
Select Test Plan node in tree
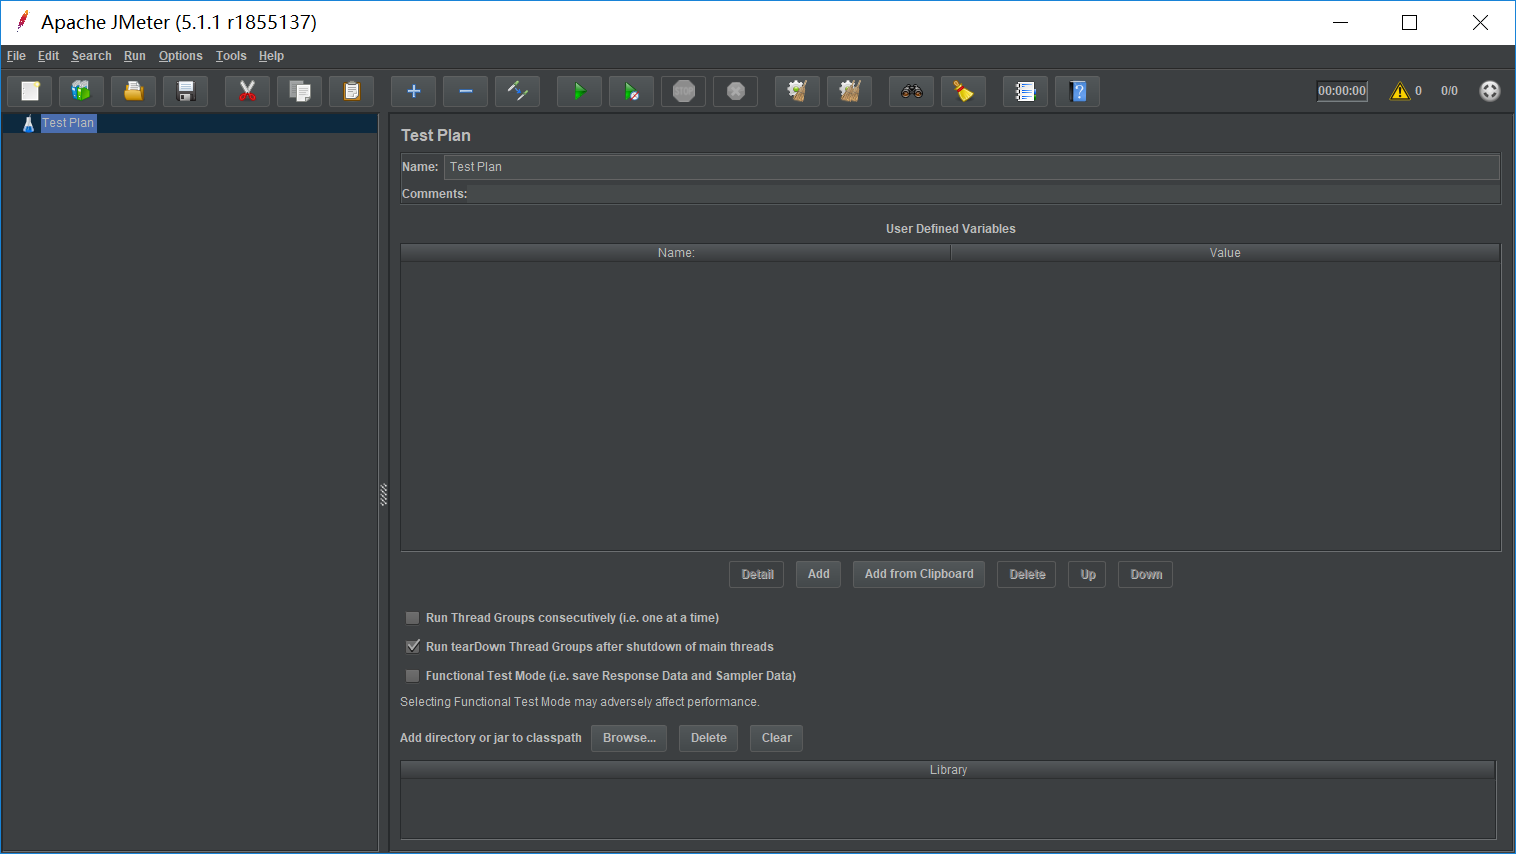point(68,123)
